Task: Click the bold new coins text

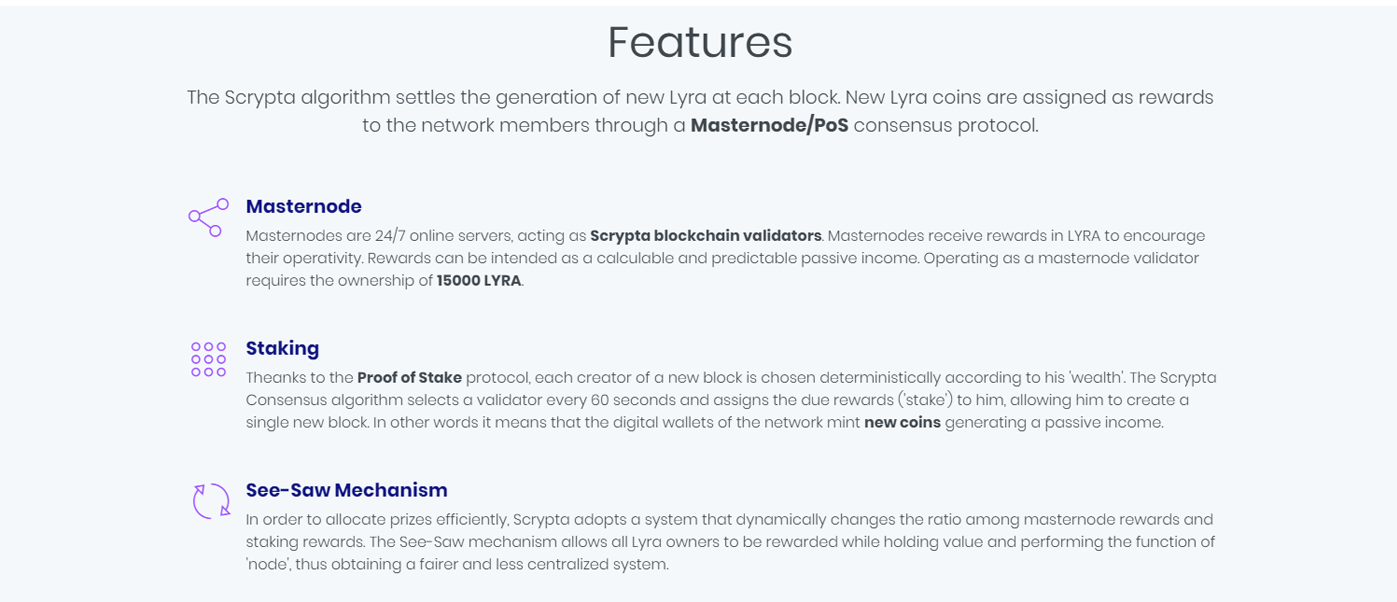Action: (902, 422)
